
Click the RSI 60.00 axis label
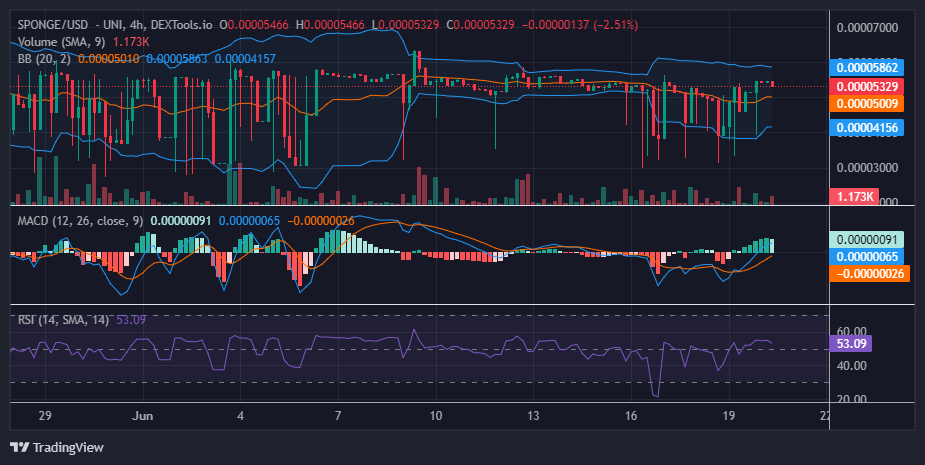[852, 332]
